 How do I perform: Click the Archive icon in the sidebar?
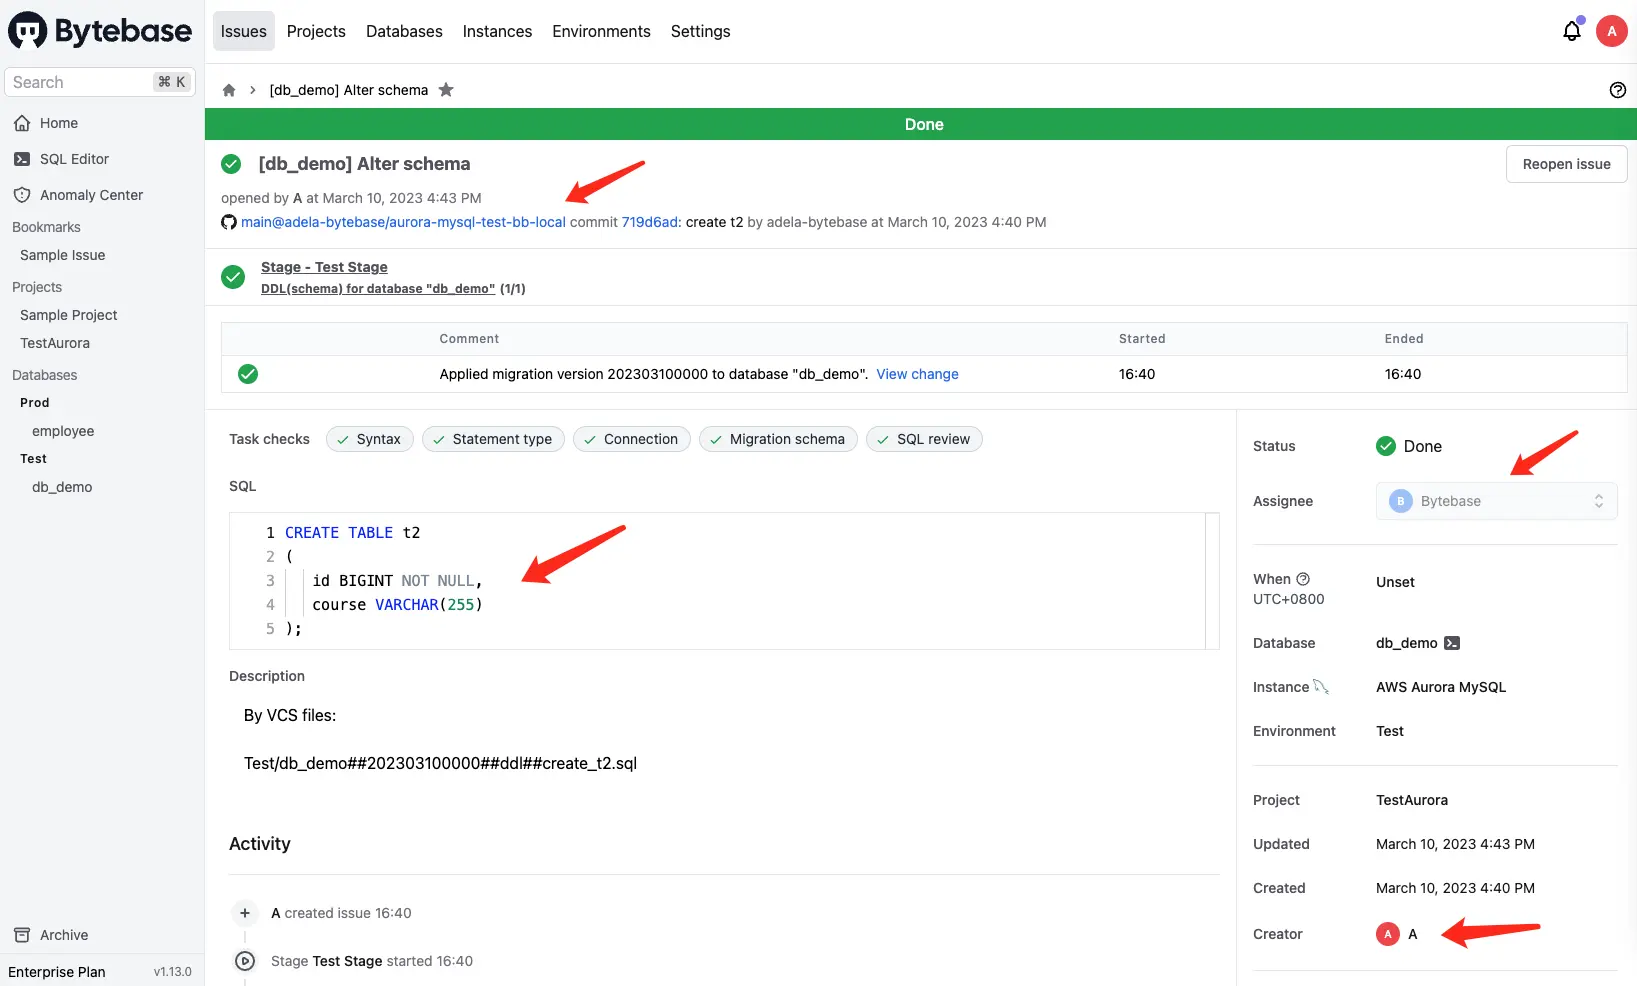tap(22, 935)
